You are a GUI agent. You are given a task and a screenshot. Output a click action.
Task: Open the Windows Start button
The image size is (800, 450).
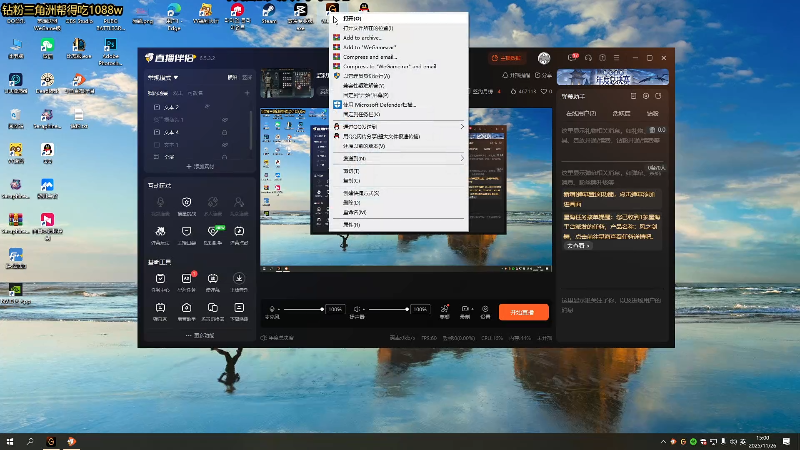(10, 441)
